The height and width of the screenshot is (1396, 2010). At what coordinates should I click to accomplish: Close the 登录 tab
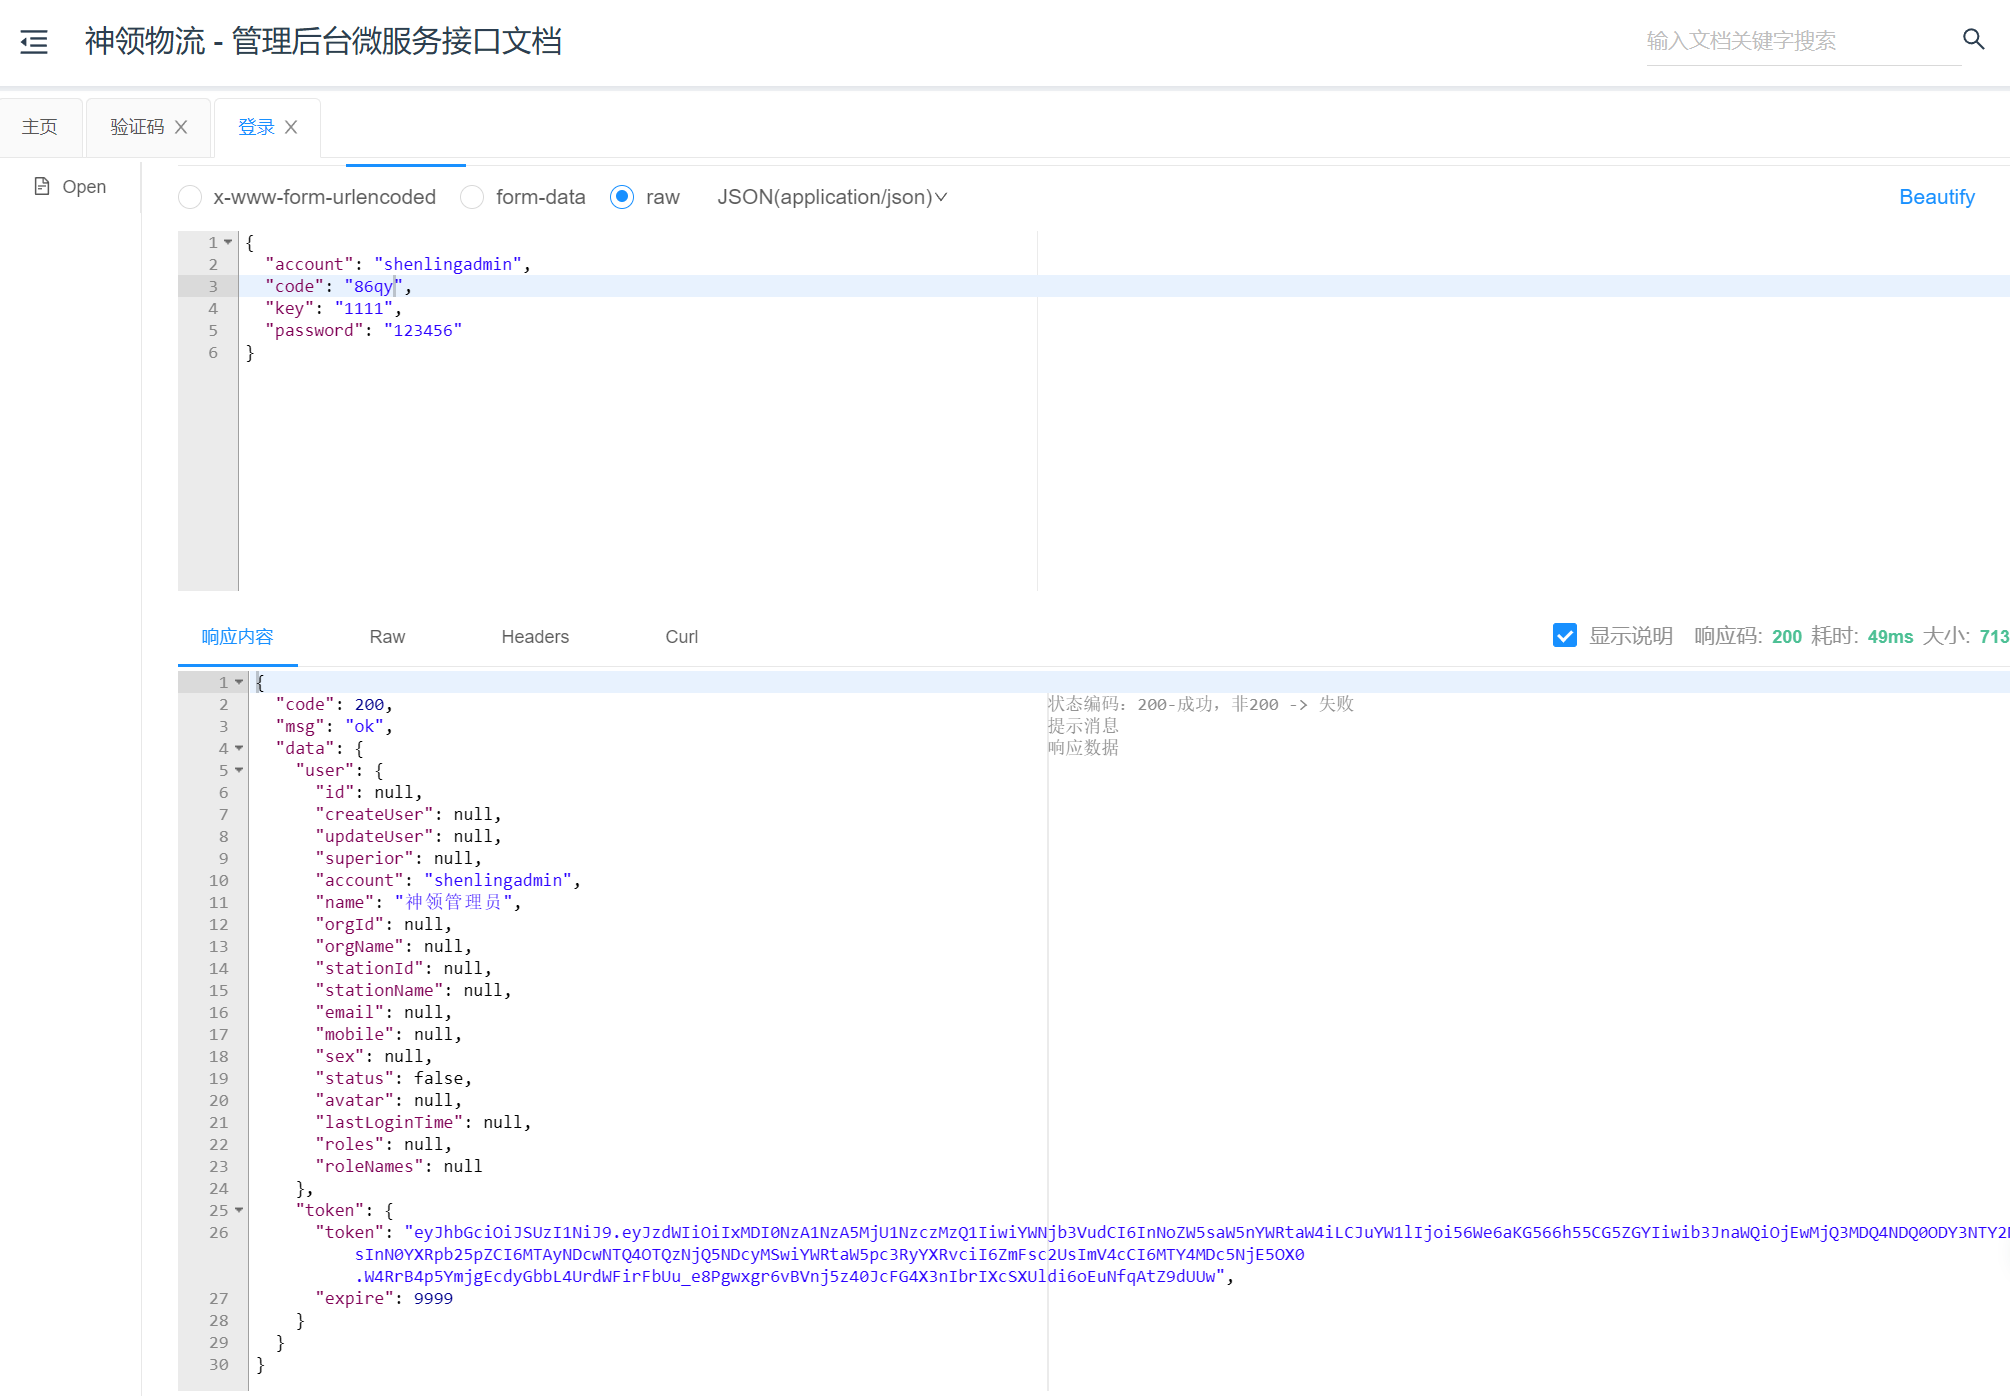[x=291, y=127]
